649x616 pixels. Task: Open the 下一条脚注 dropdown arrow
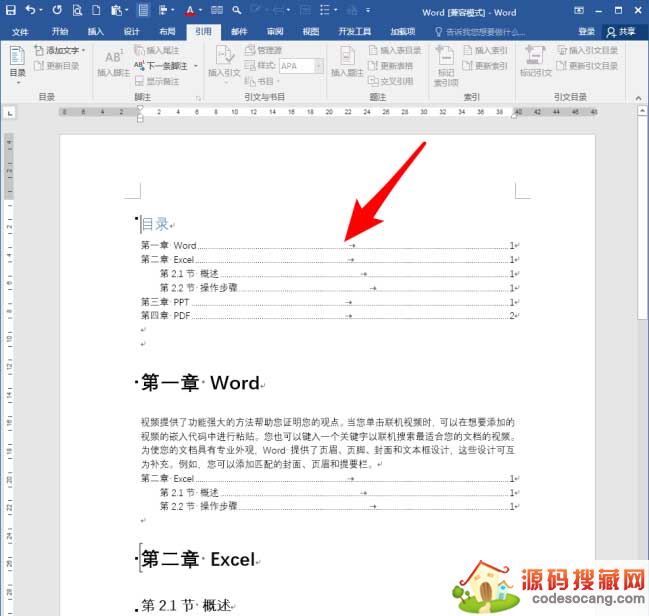tap(193, 66)
